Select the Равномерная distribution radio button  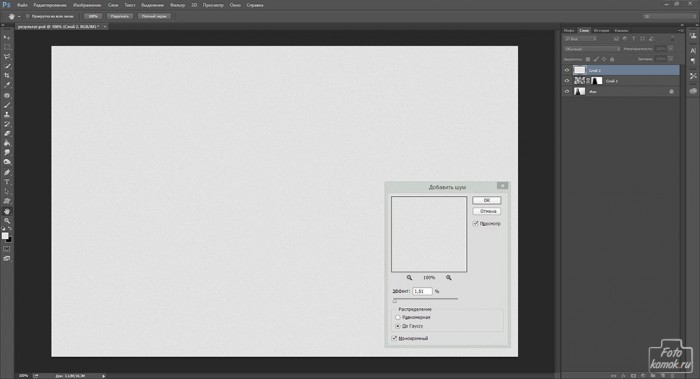pyautogui.click(x=397, y=317)
